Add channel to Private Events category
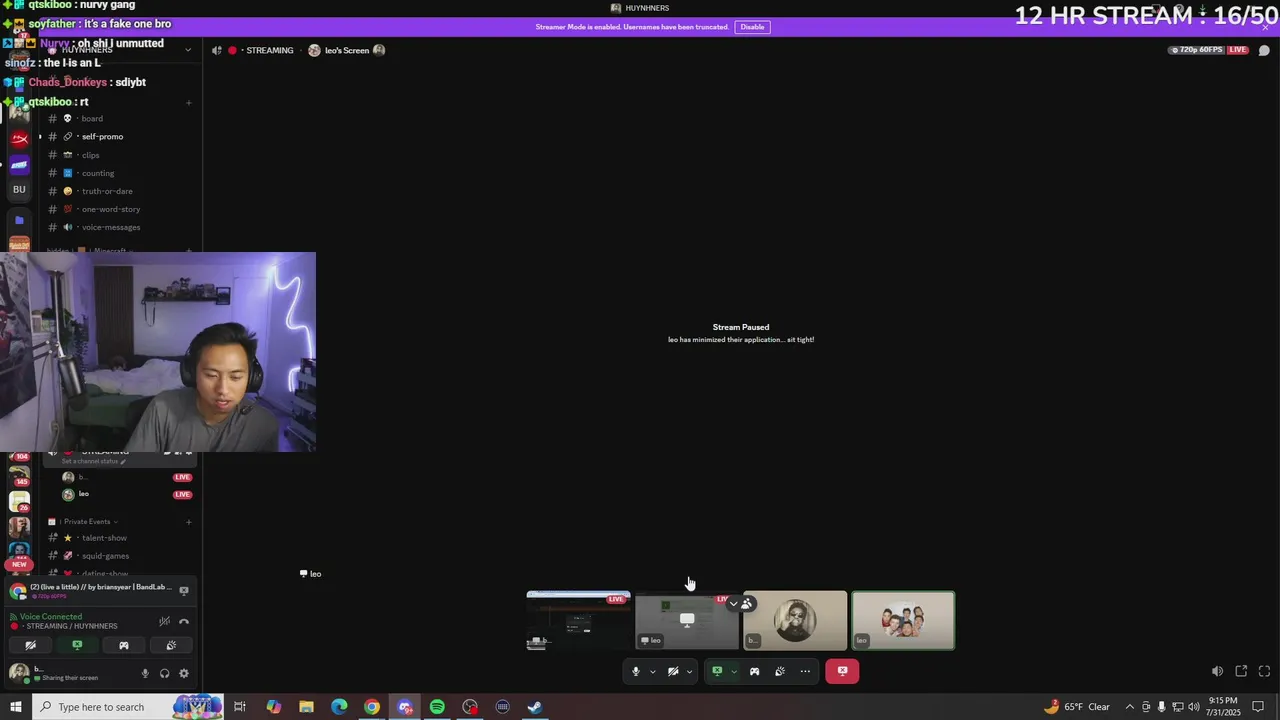 [x=189, y=521]
